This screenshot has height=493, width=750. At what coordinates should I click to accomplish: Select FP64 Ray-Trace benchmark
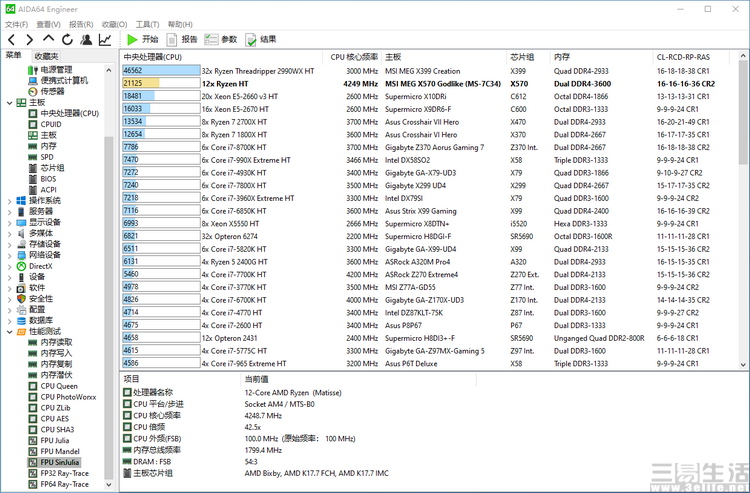click(x=59, y=484)
